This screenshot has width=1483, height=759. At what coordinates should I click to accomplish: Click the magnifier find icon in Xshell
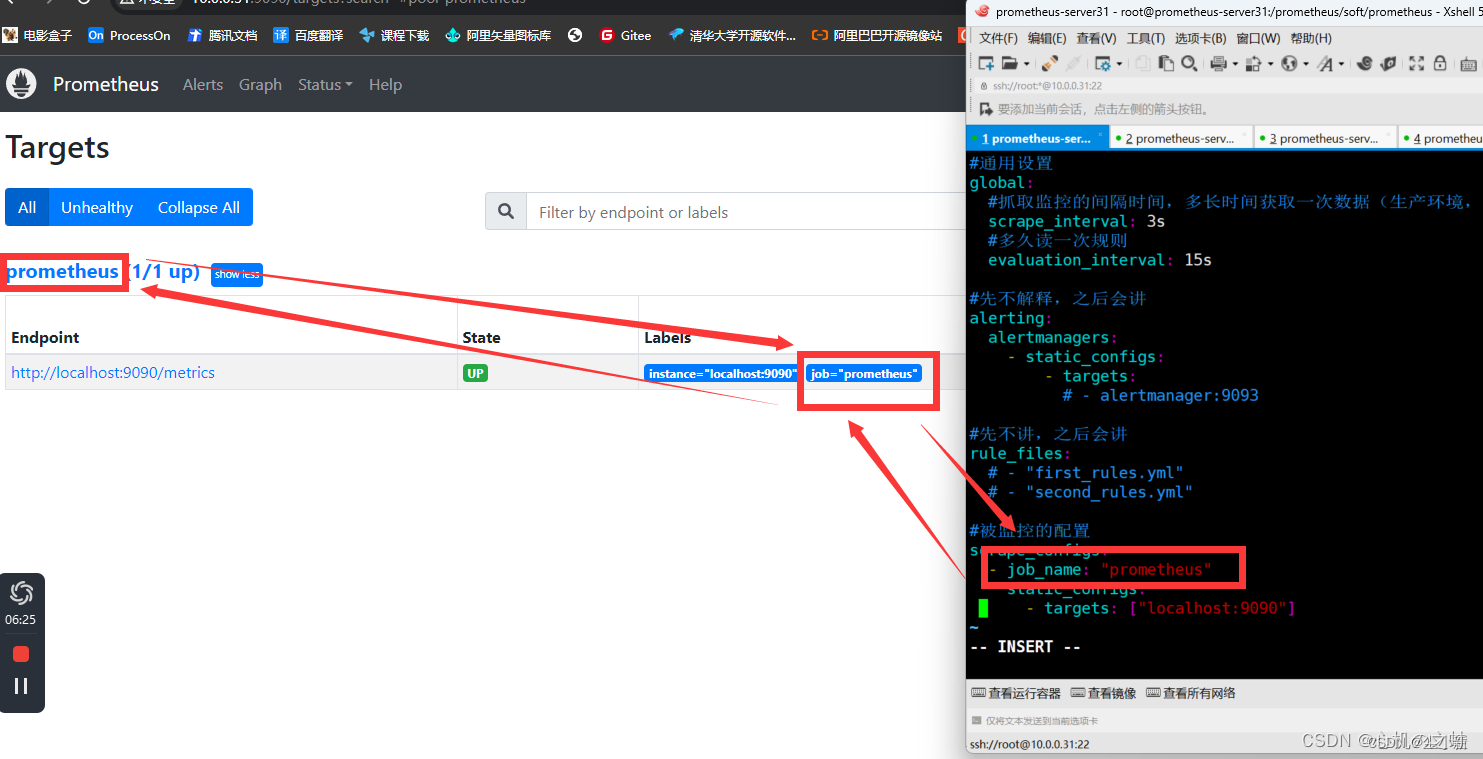click(1189, 64)
